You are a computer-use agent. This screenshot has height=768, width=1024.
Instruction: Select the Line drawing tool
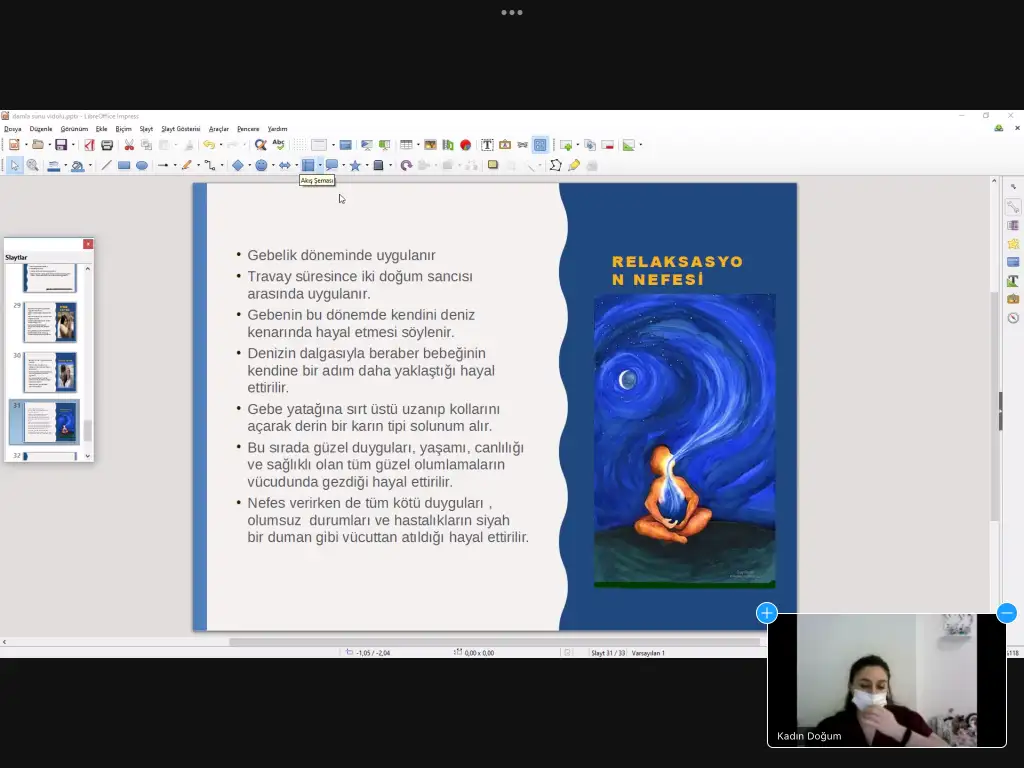coord(106,166)
